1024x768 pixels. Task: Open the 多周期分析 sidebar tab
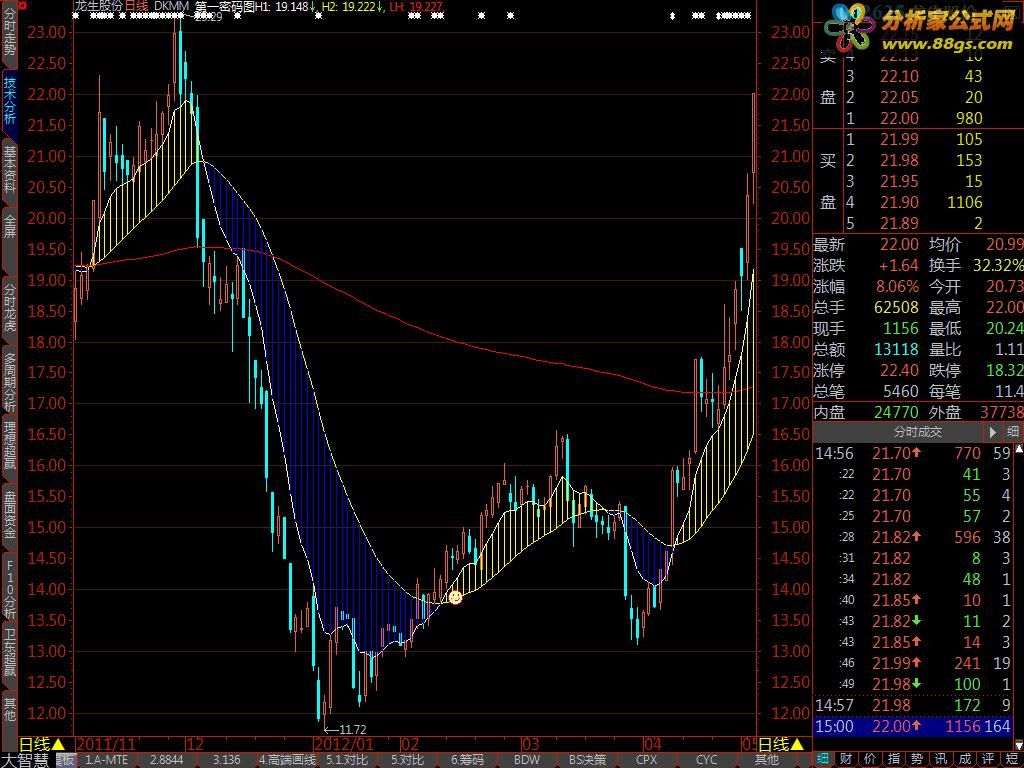(9, 381)
